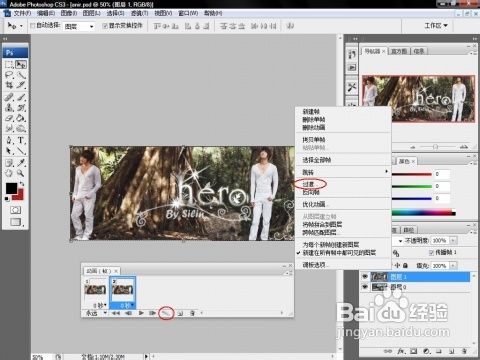Click the foreground color swatch
This screenshot has height=360, width=480.
tap(11, 188)
